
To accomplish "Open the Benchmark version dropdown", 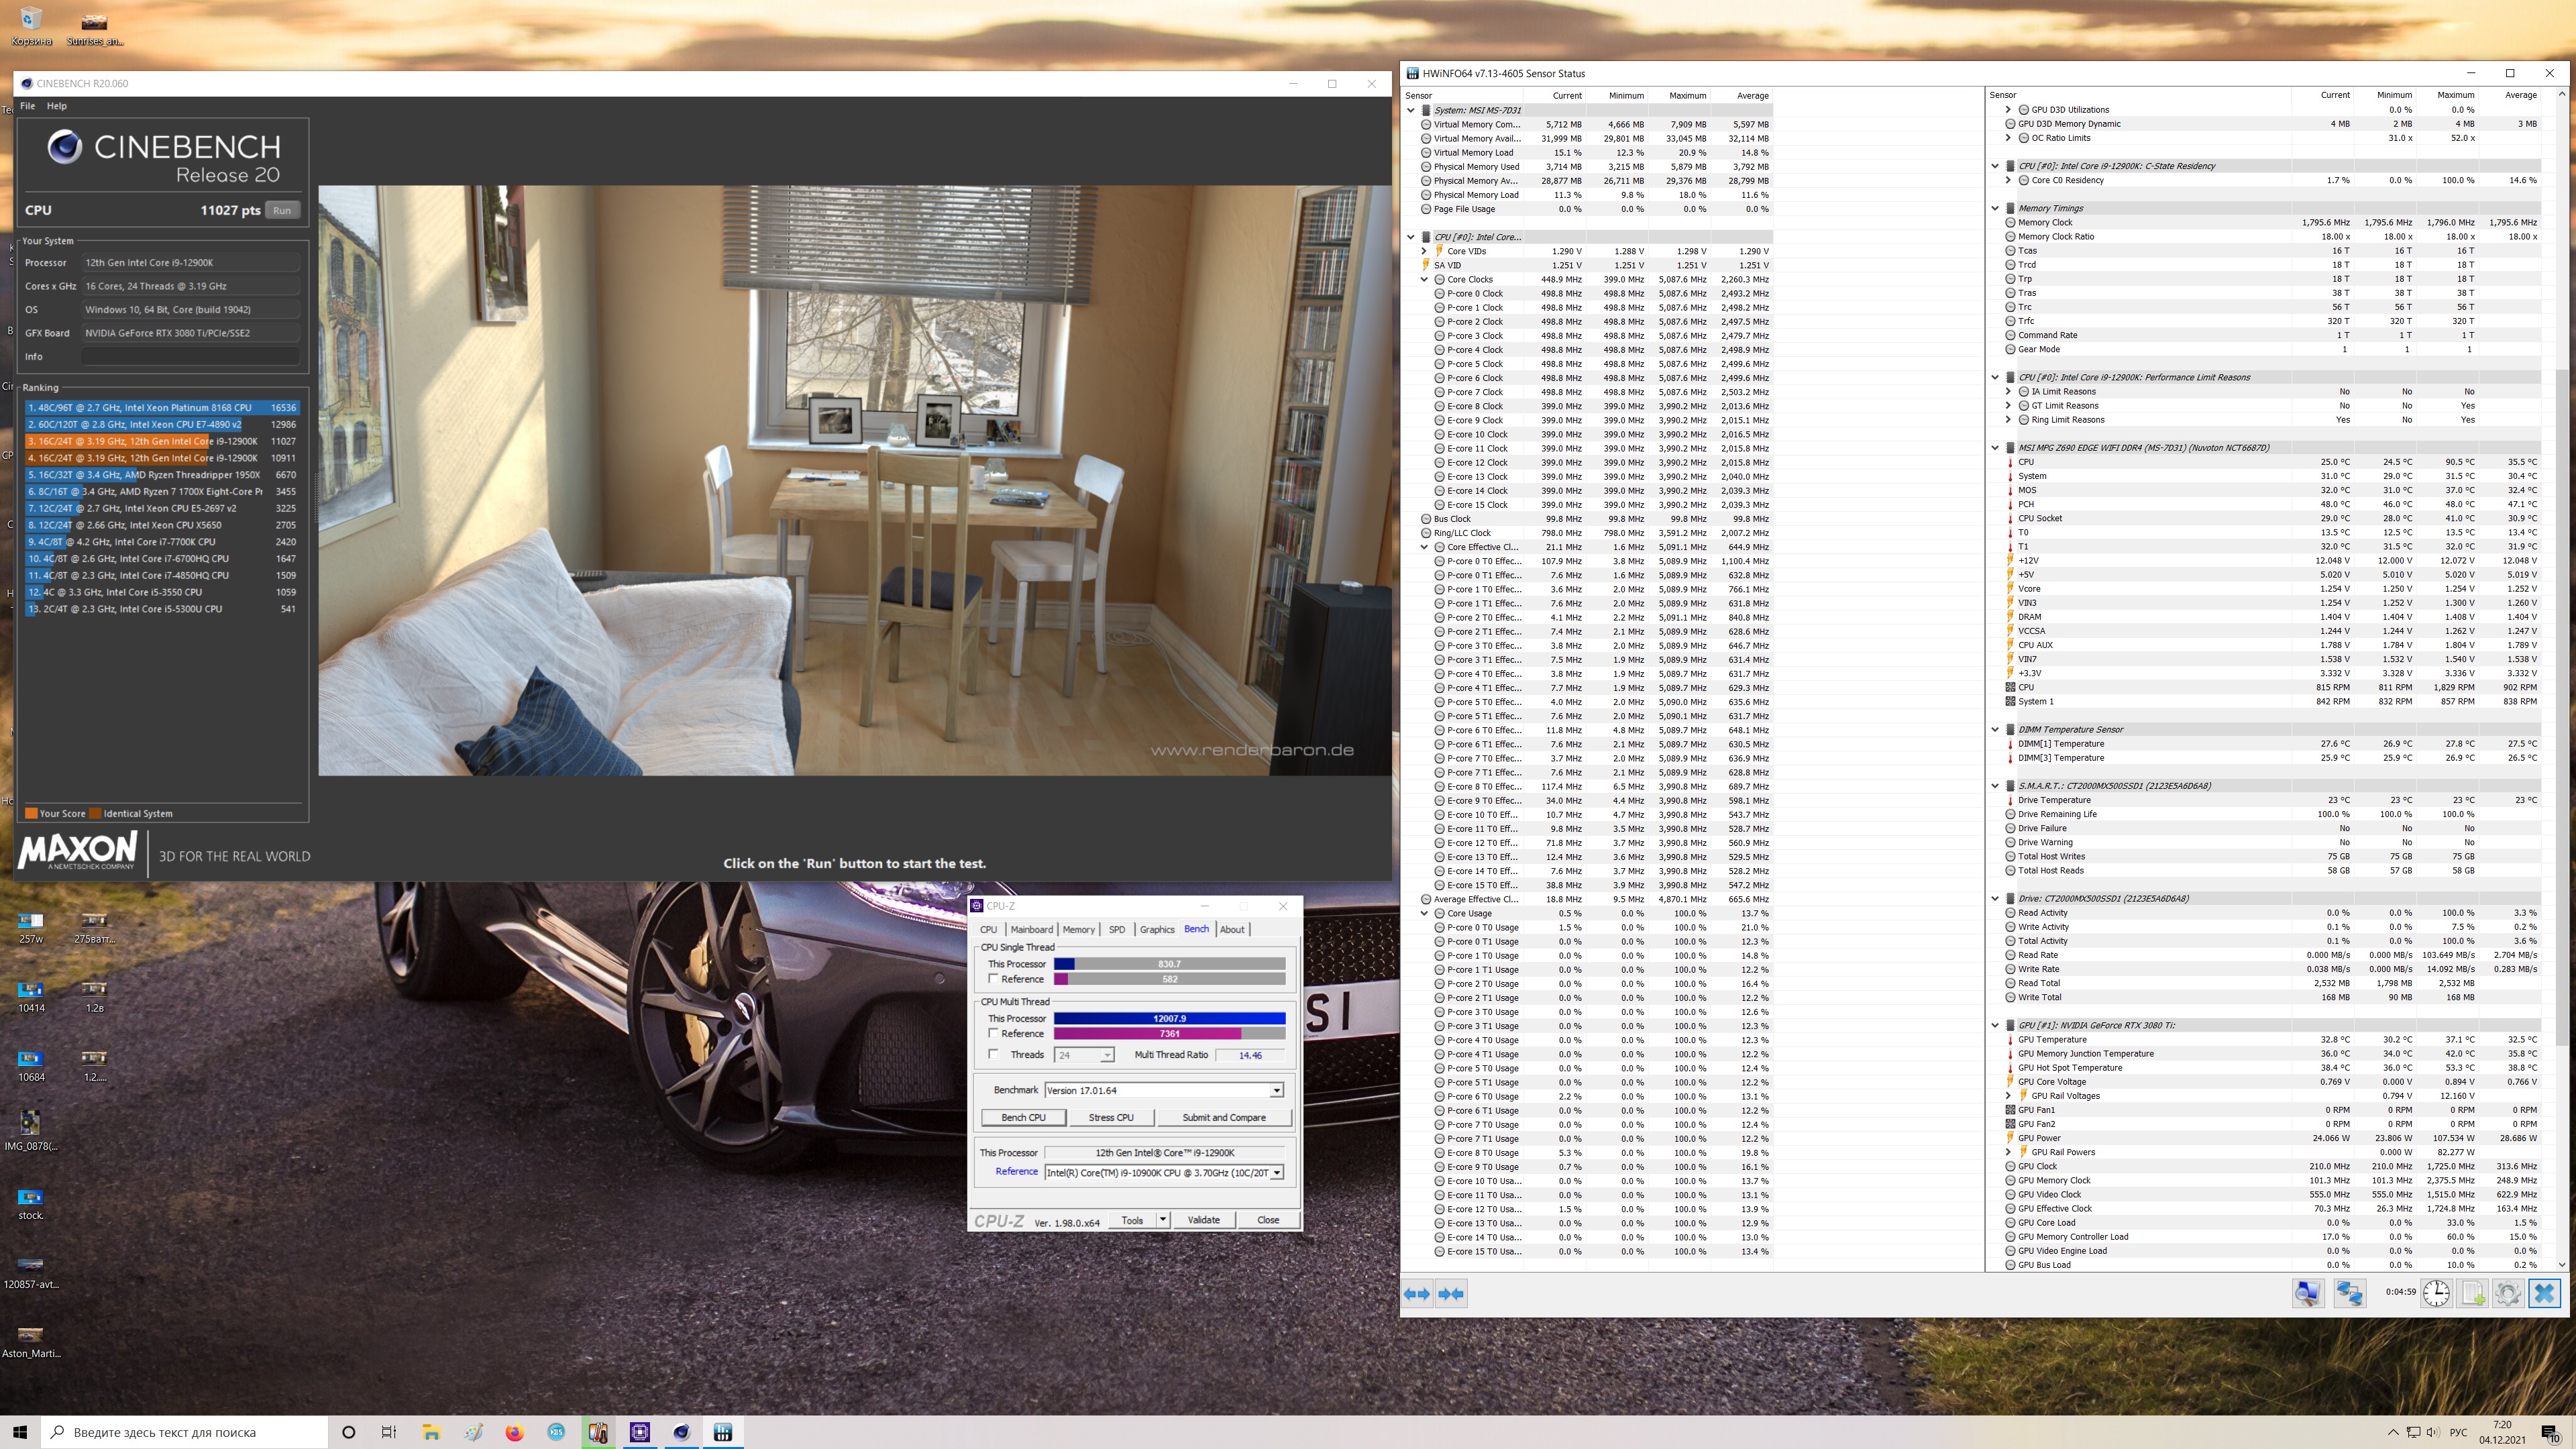I will point(1276,1090).
